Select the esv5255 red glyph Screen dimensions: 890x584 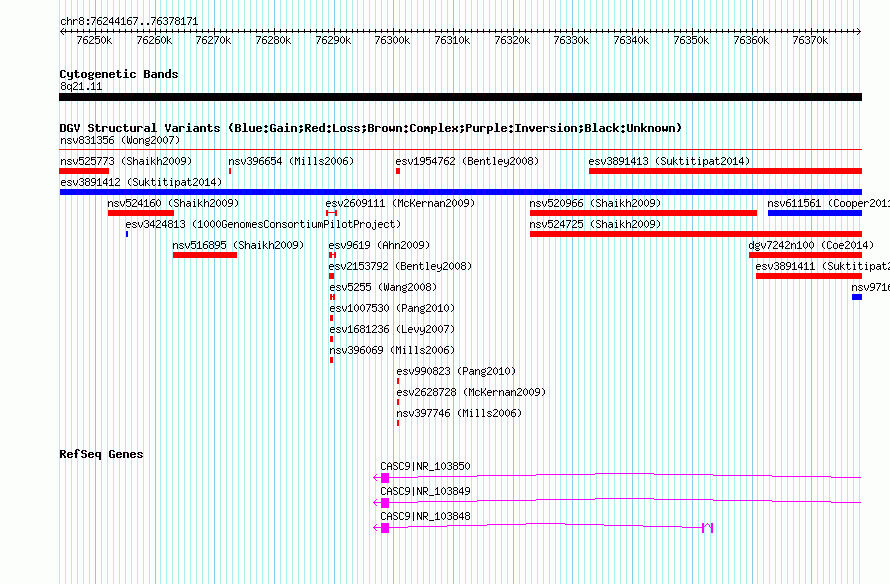(x=333, y=297)
